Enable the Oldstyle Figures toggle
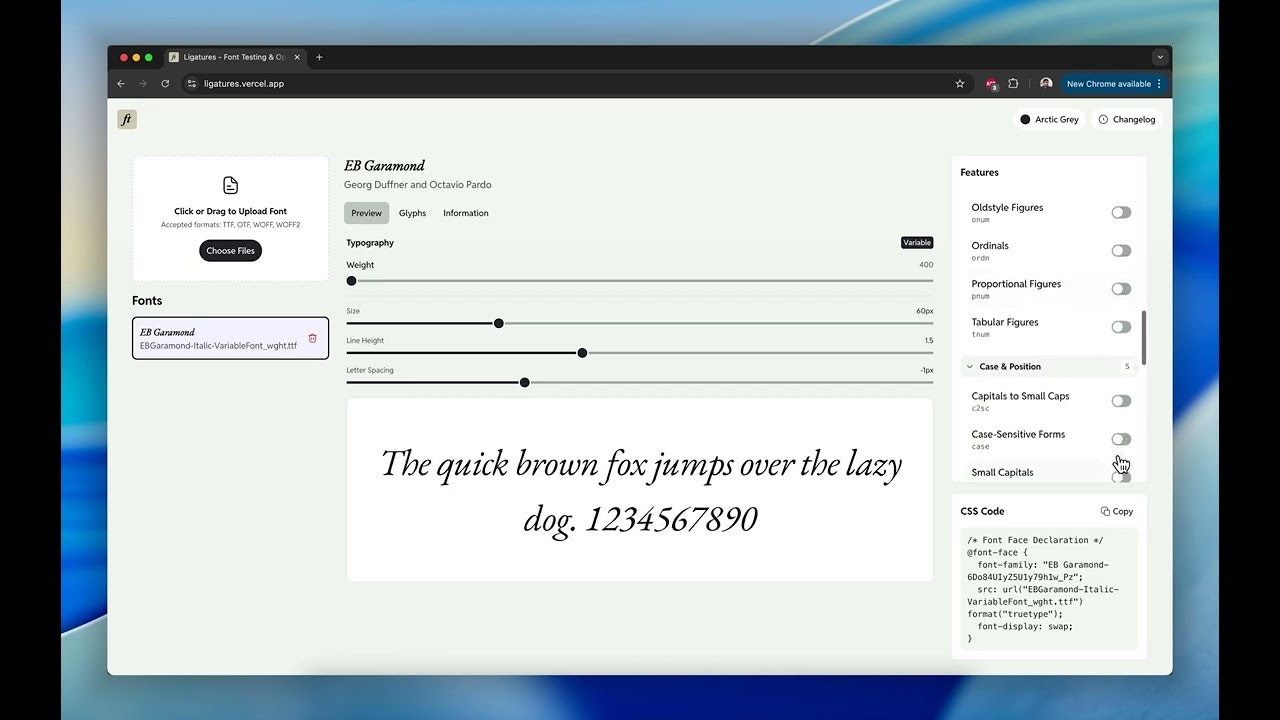 (x=1121, y=212)
